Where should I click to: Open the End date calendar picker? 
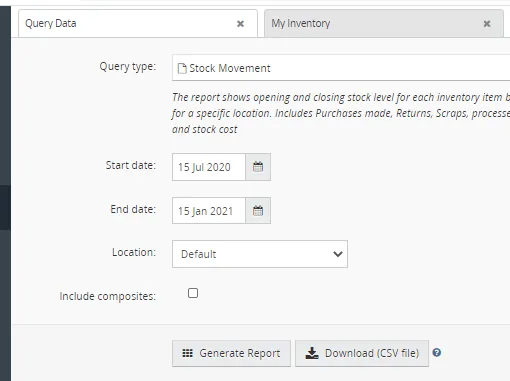coord(258,211)
